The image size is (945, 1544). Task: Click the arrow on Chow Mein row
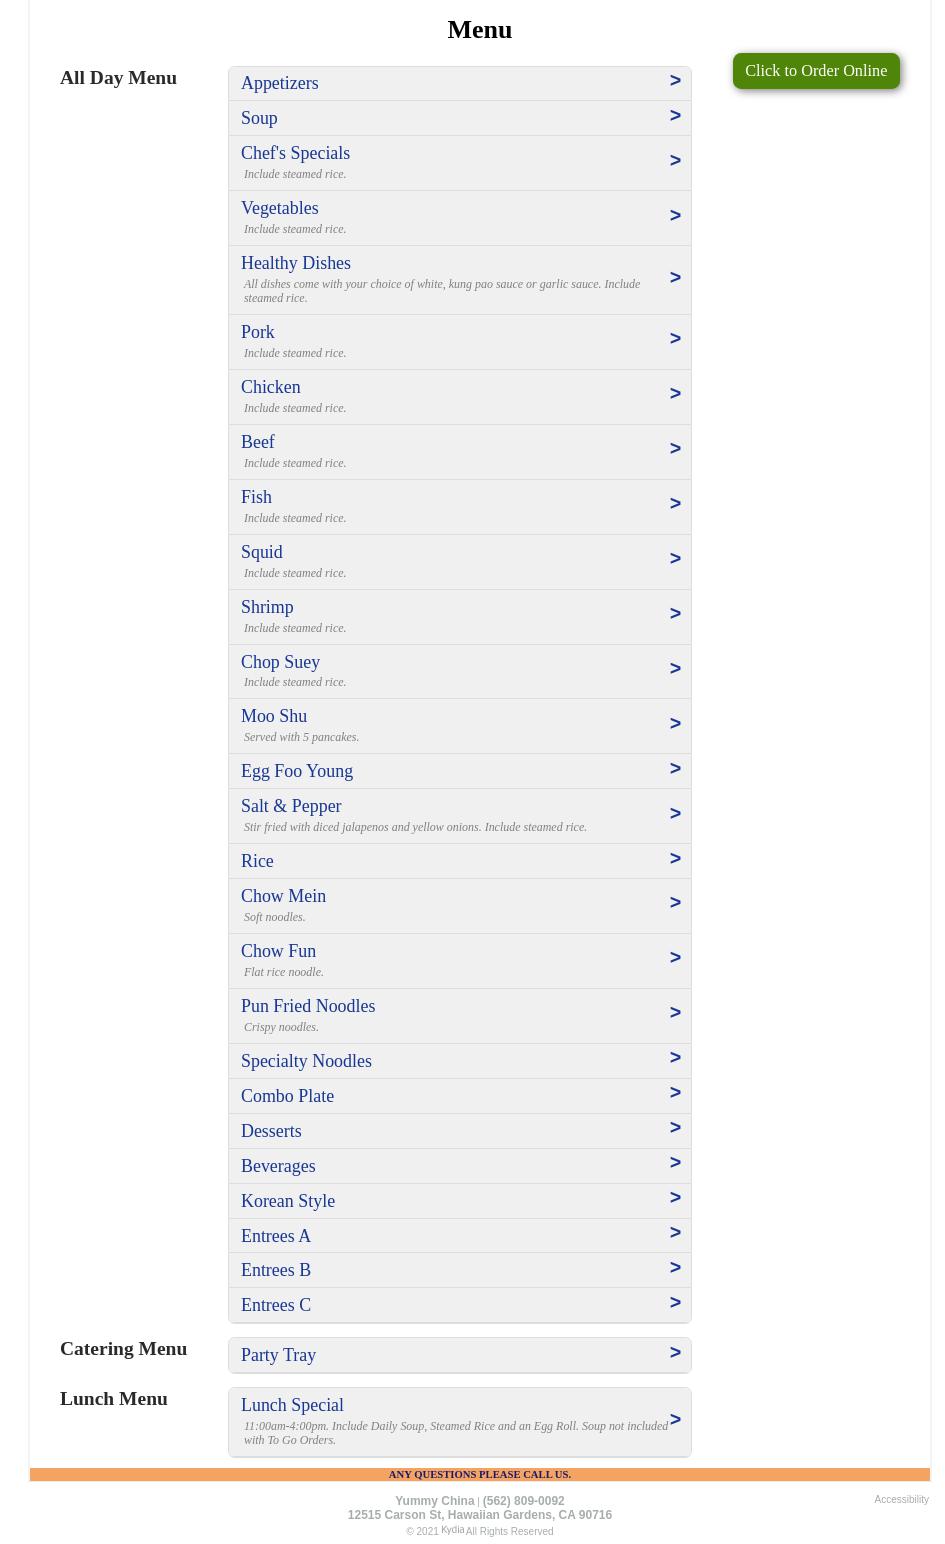[675, 903]
